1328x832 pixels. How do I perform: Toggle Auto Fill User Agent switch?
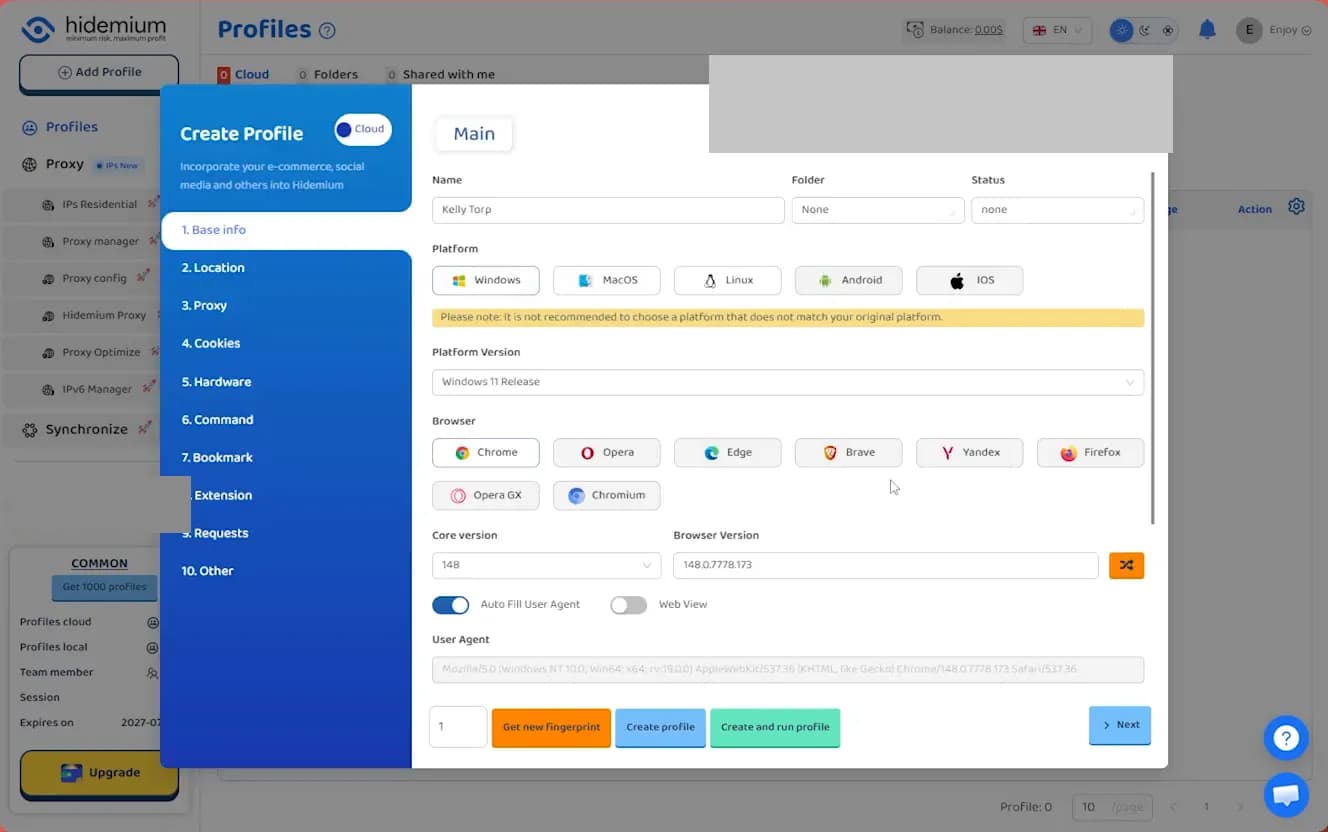451,605
